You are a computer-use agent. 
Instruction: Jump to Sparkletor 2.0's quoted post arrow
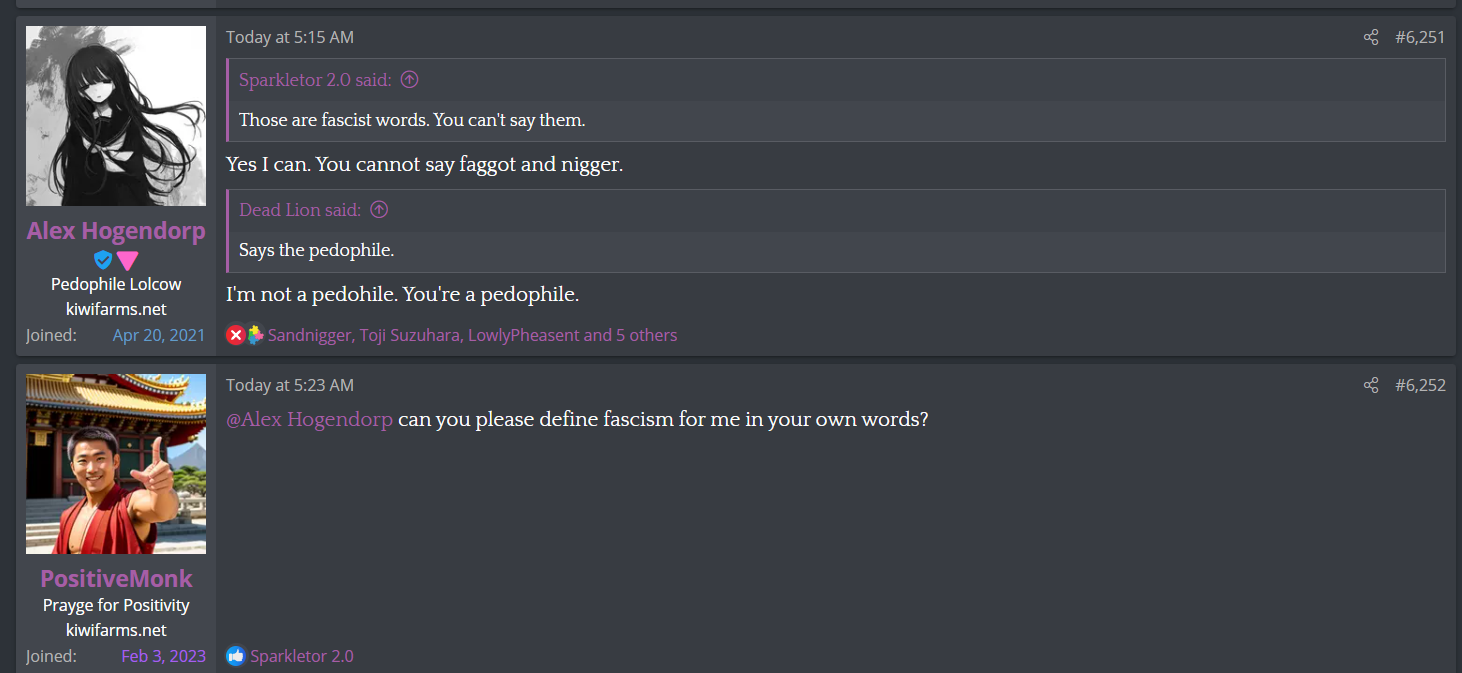coord(409,80)
